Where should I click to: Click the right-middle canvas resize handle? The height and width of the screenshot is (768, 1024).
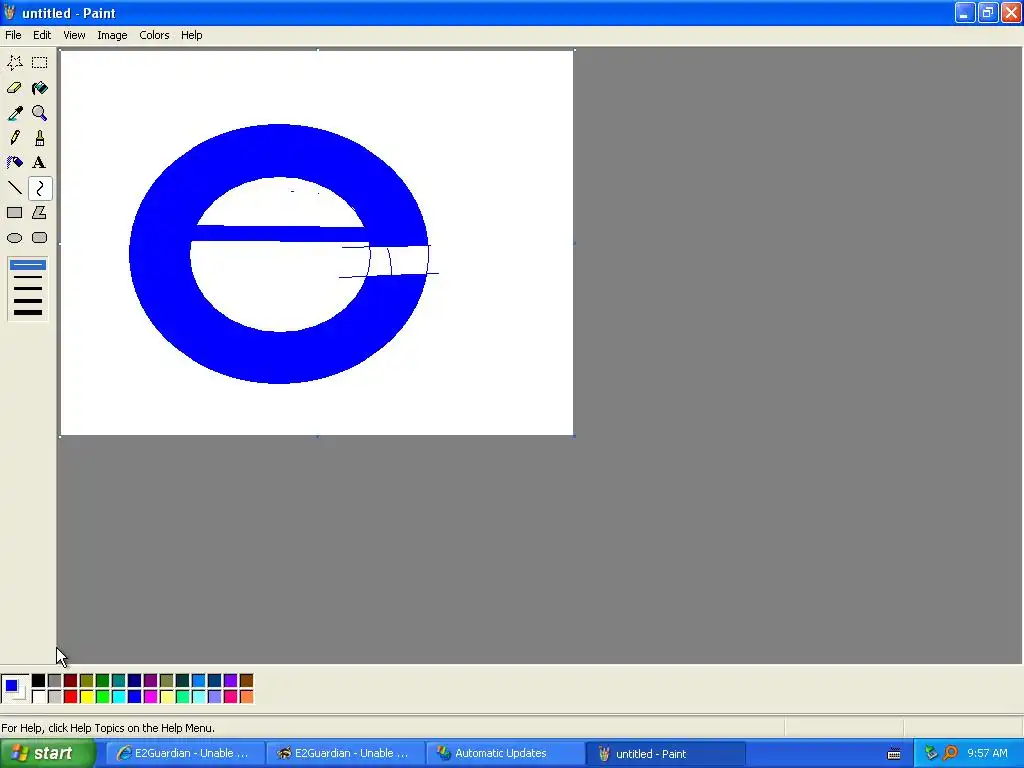pyautogui.click(x=574, y=243)
